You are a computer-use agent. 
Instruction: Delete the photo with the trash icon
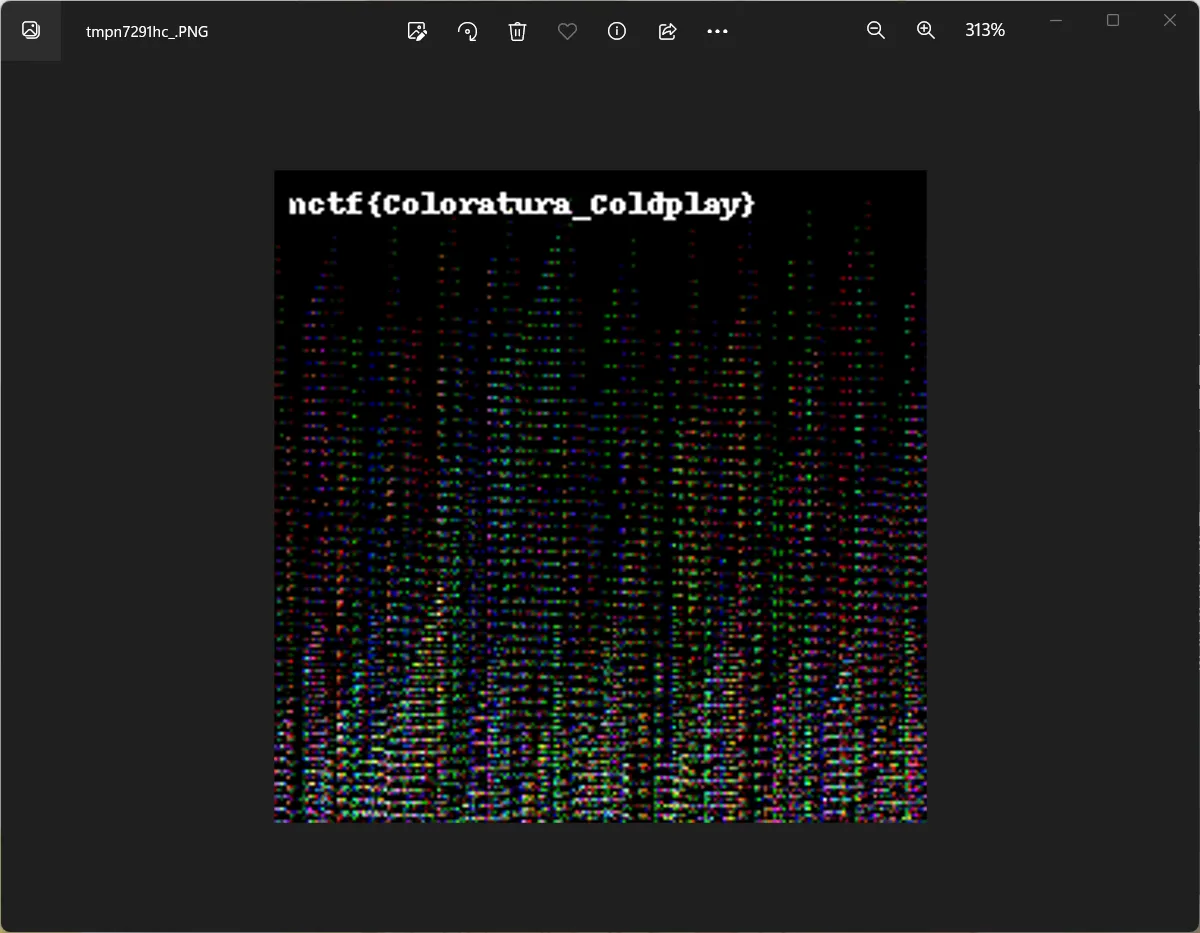517,31
